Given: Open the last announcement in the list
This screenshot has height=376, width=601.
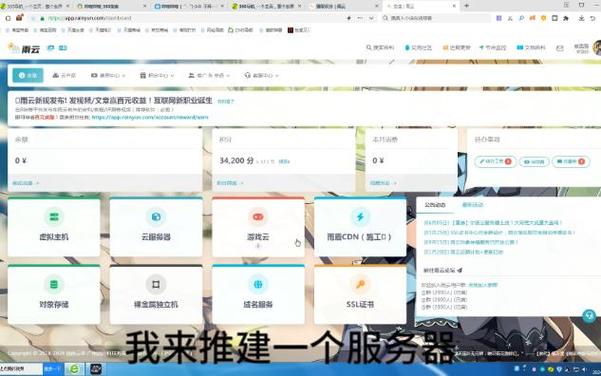Looking at the screenshot, I should [x=463, y=252].
